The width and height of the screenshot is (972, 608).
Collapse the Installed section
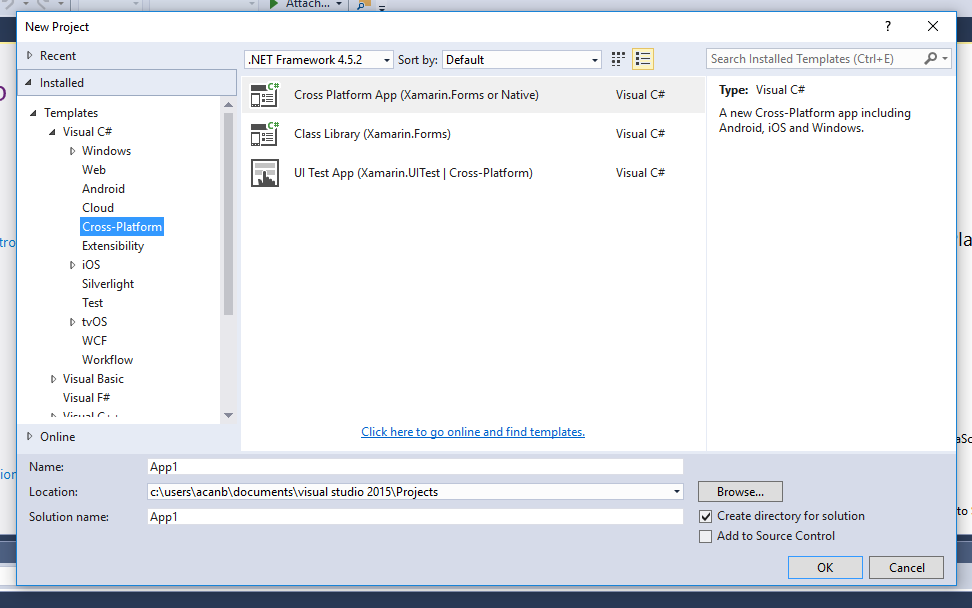point(29,82)
